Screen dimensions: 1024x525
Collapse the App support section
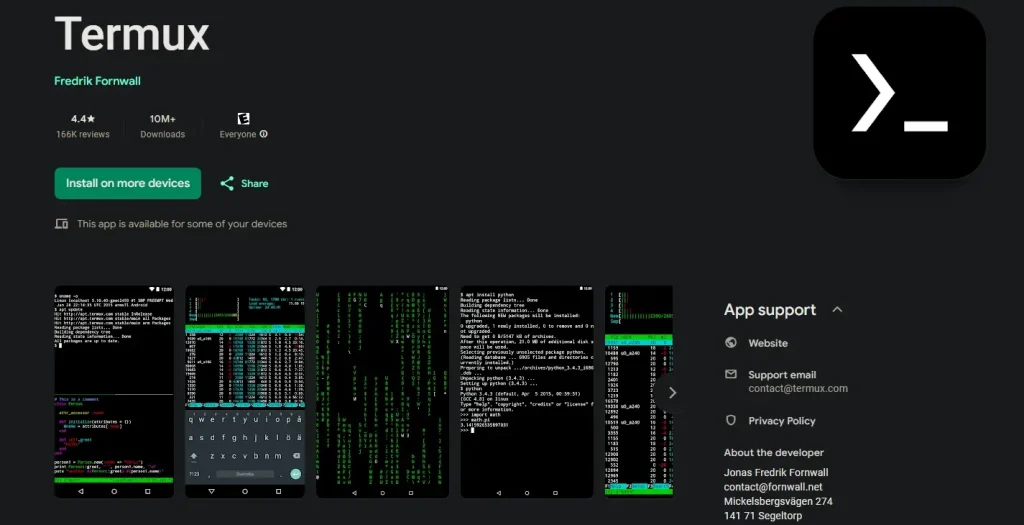point(837,310)
